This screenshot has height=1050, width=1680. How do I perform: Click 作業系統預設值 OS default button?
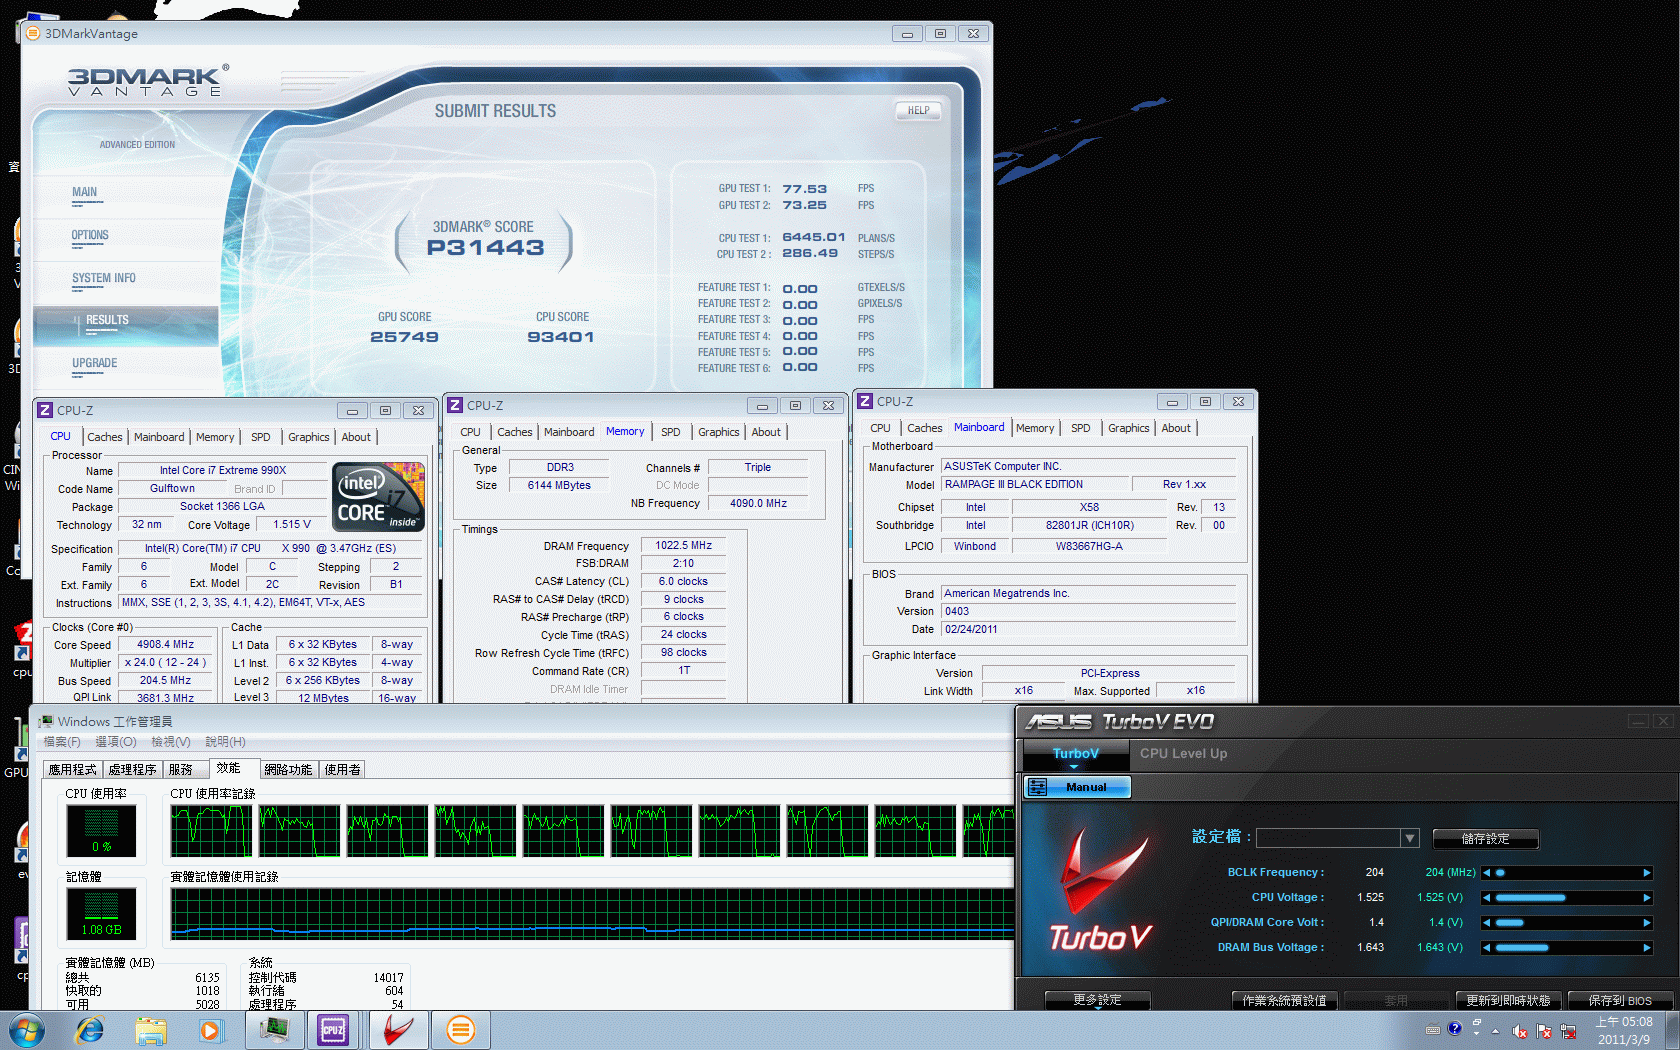pos(1284,1000)
